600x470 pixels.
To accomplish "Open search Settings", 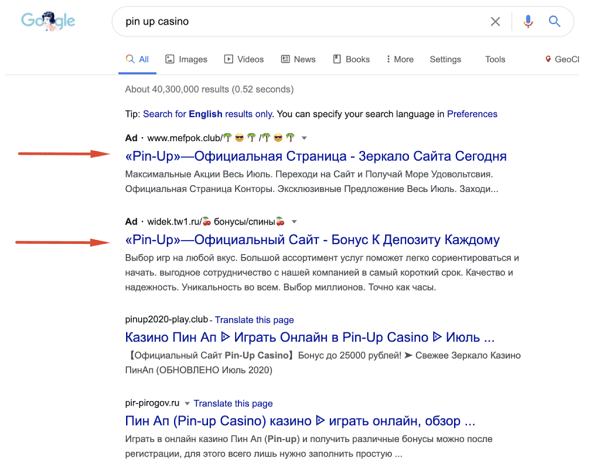I will pos(445,59).
